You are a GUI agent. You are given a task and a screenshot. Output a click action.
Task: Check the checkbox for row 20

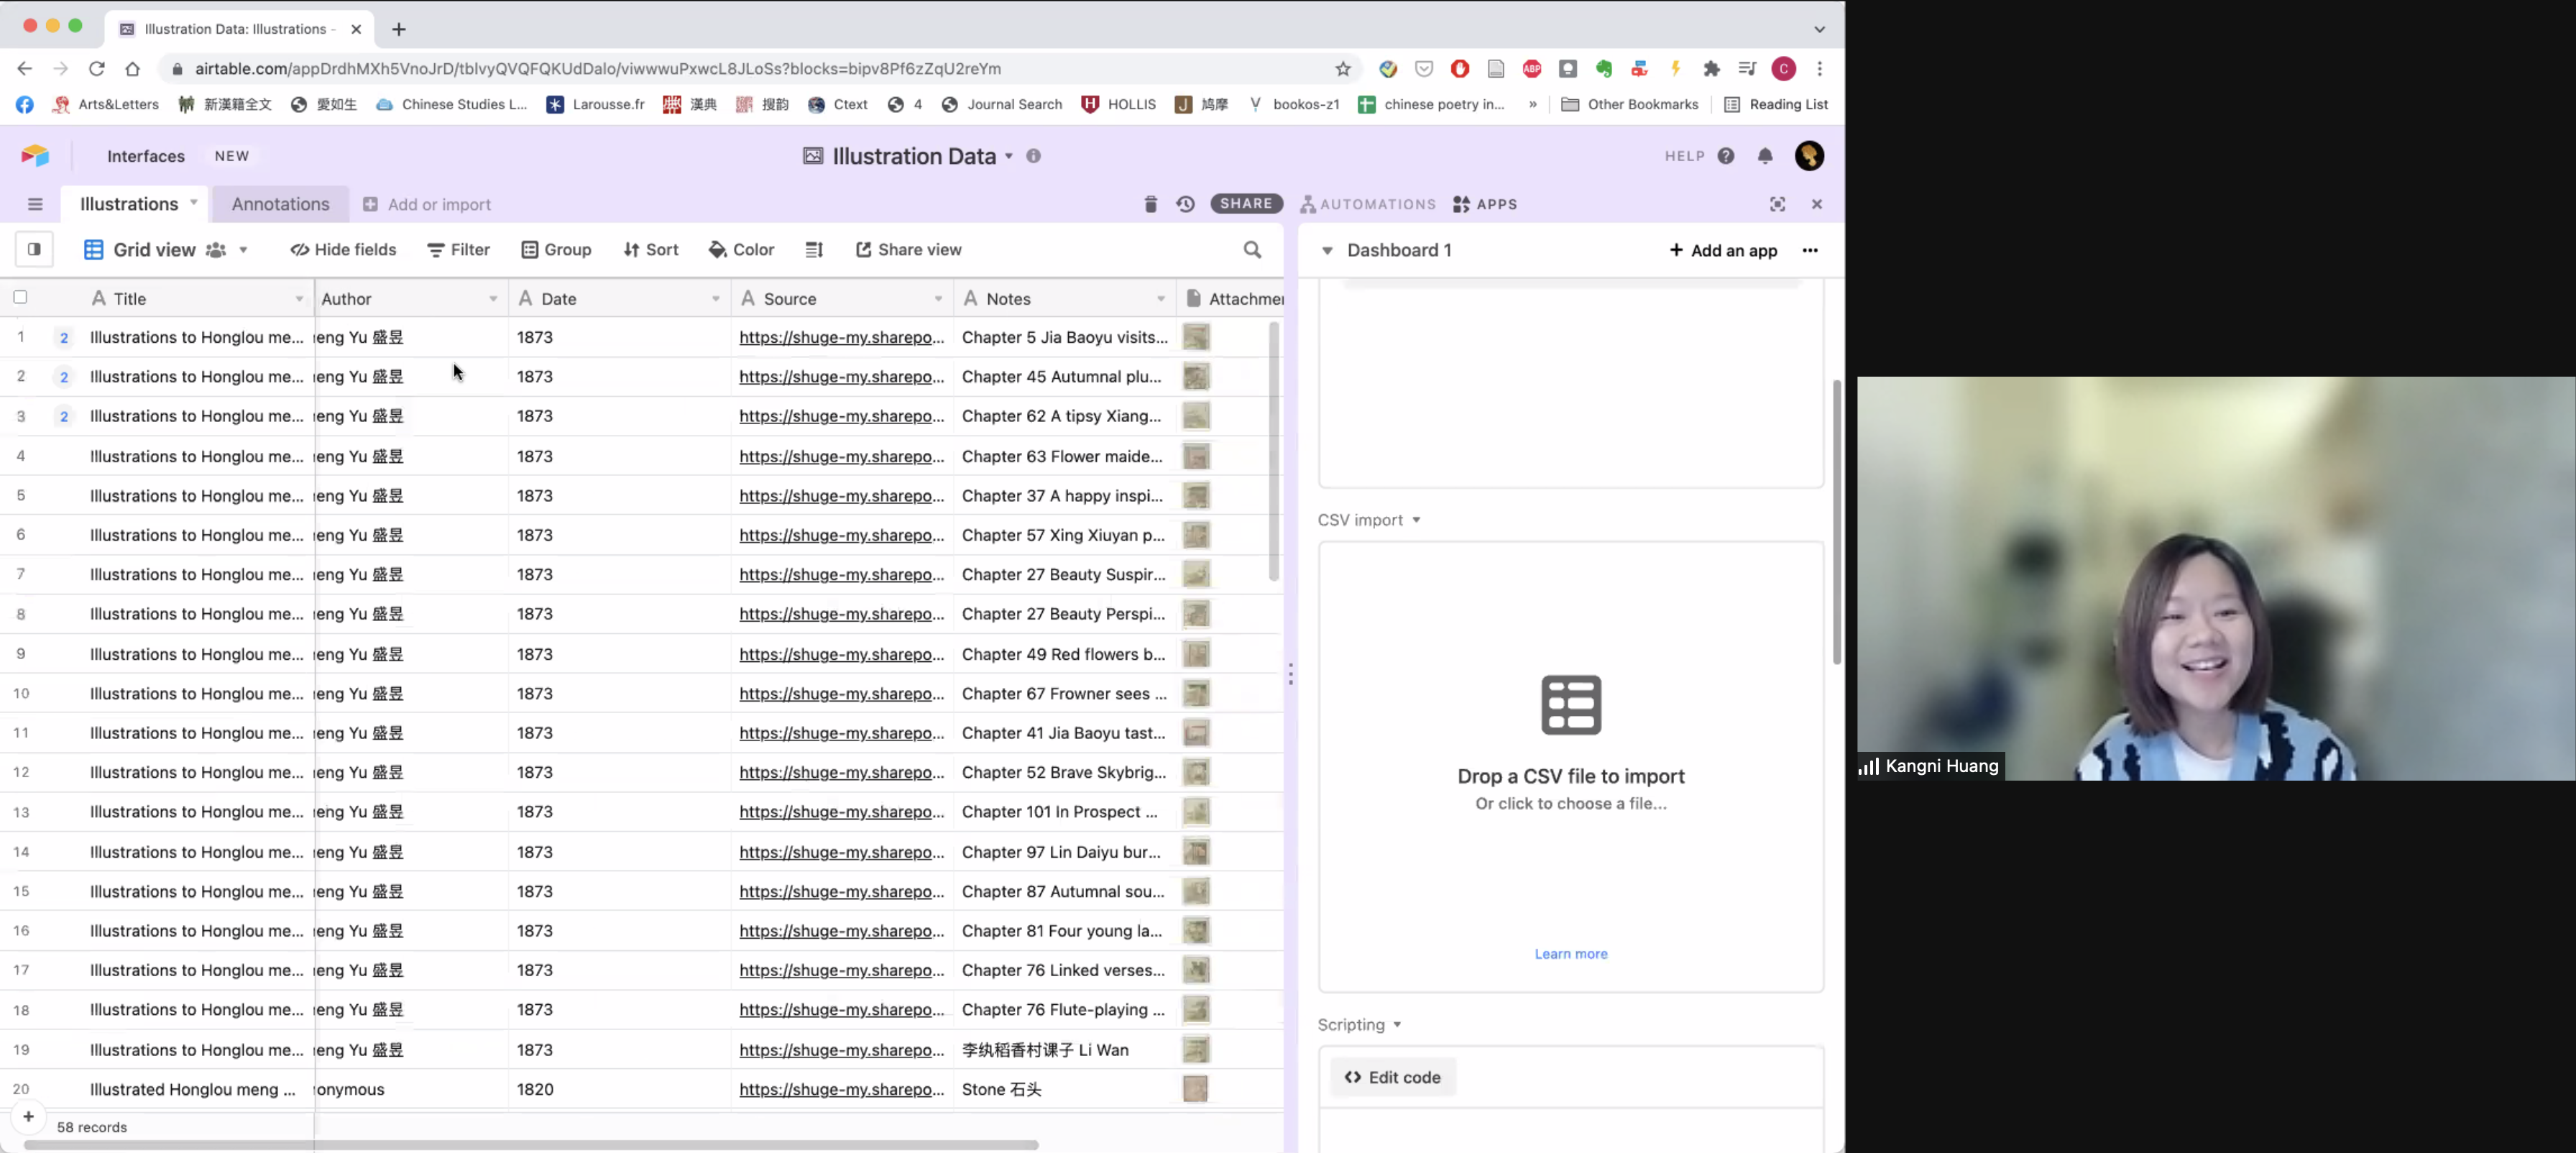coord(20,1090)
